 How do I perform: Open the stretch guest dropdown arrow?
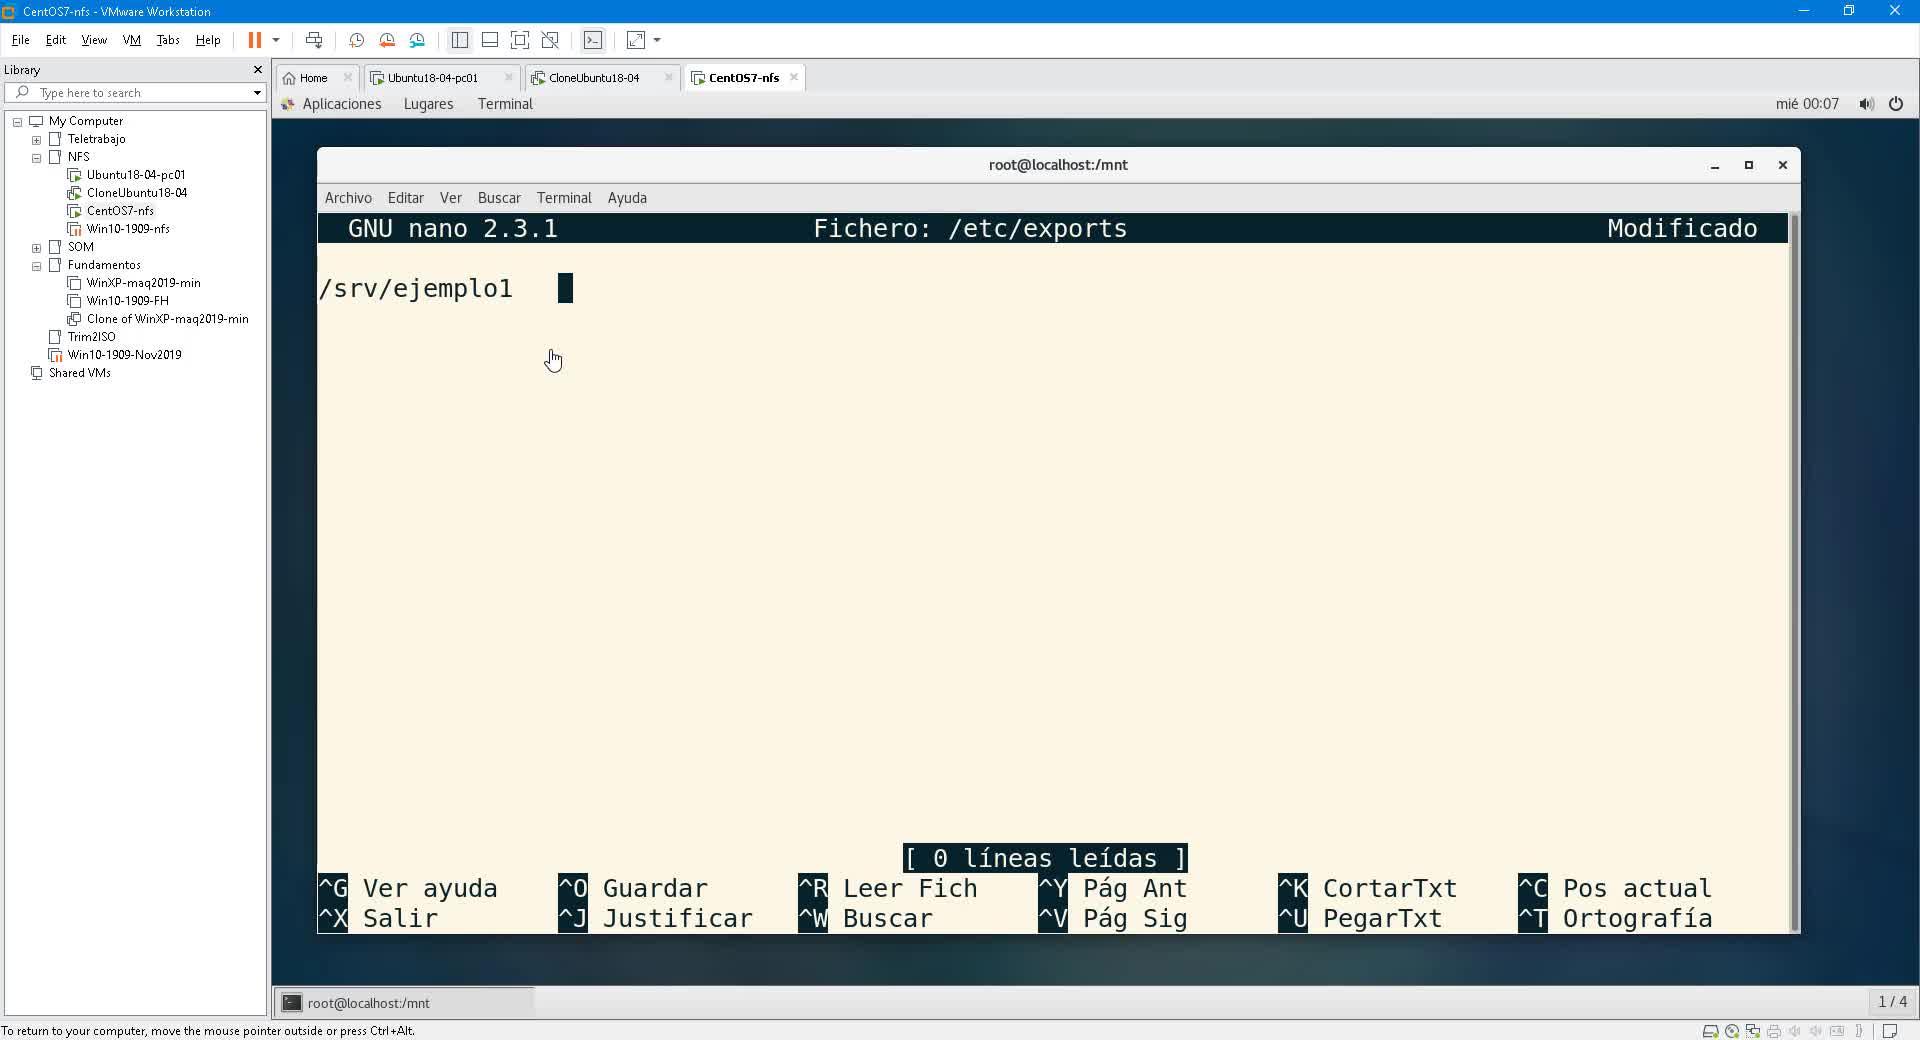[x=657, y=40]
